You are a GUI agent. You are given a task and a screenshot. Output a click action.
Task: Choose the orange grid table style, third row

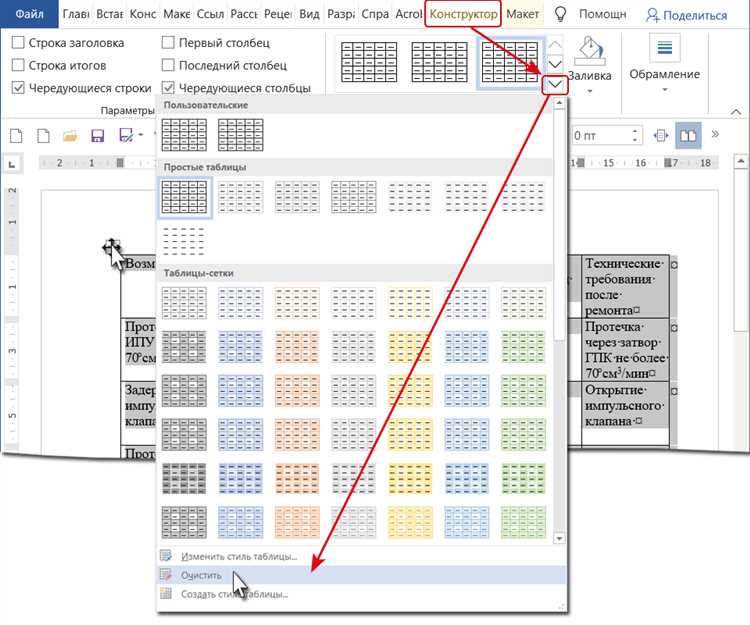[x=297, y=391]
